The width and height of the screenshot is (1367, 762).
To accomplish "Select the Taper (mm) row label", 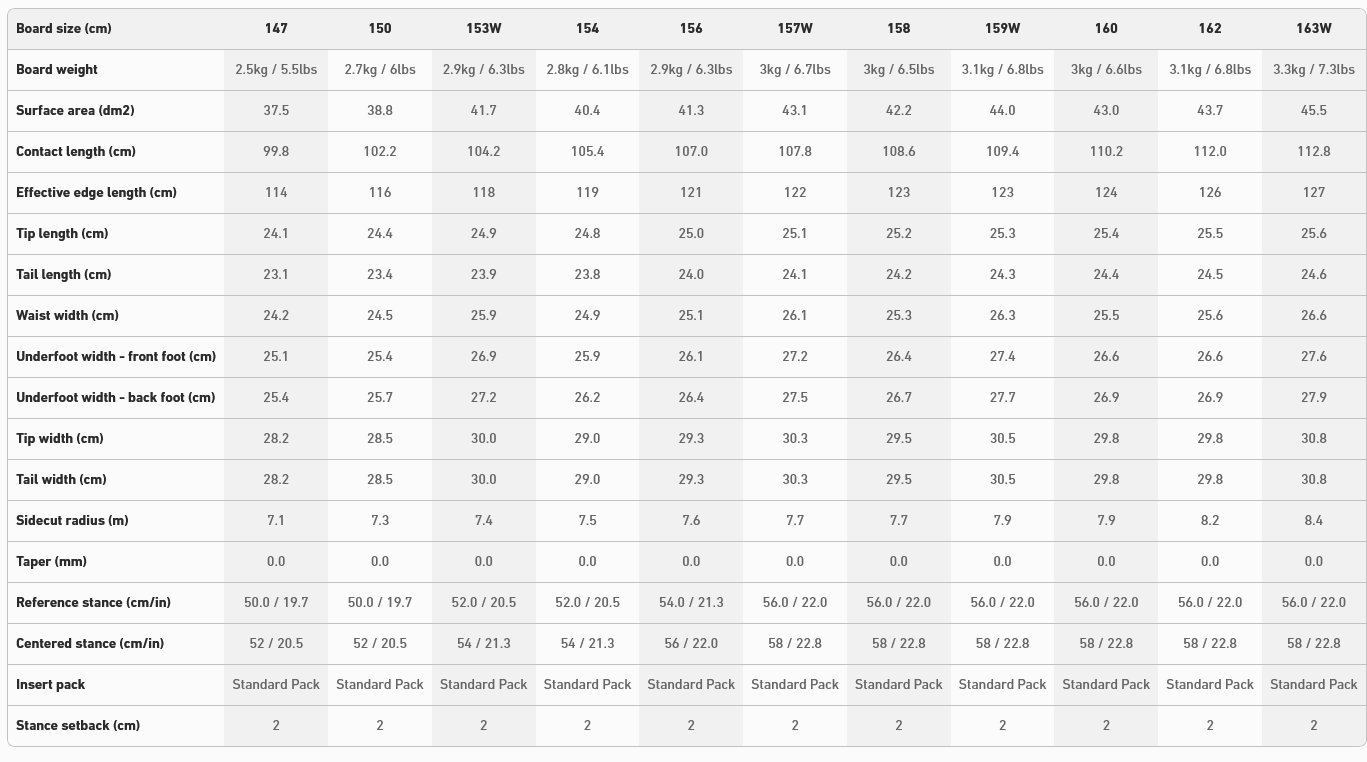I will (x=51, y=561).
